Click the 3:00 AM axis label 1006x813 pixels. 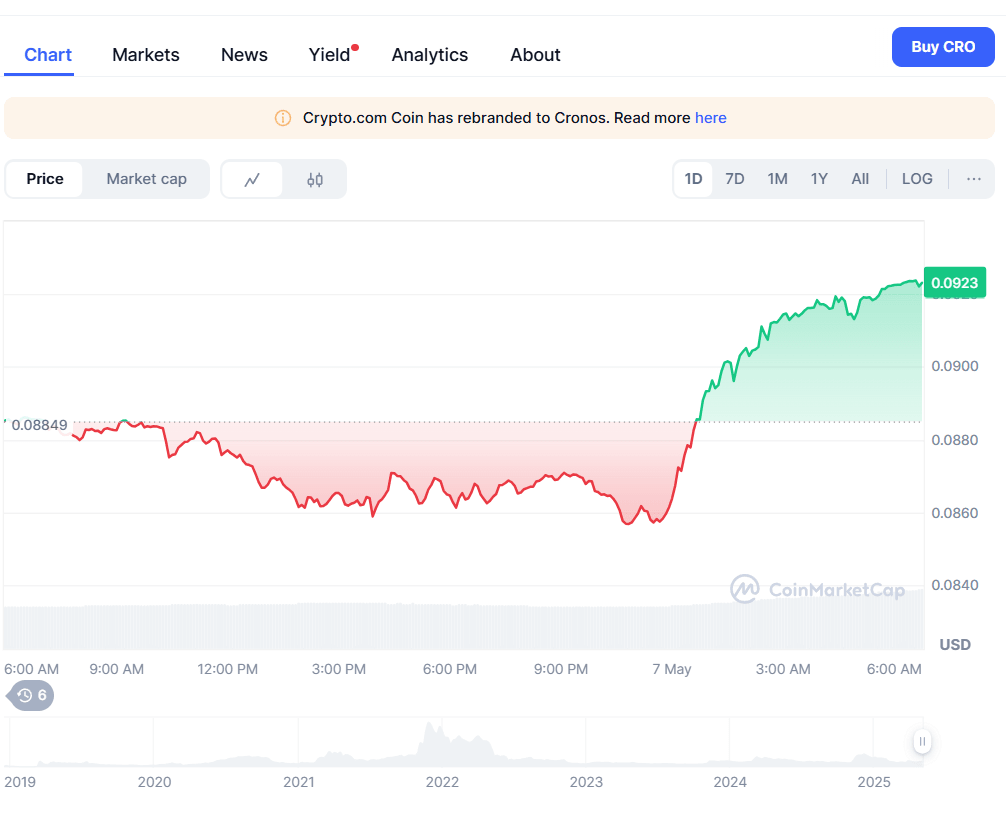point(783,669)
